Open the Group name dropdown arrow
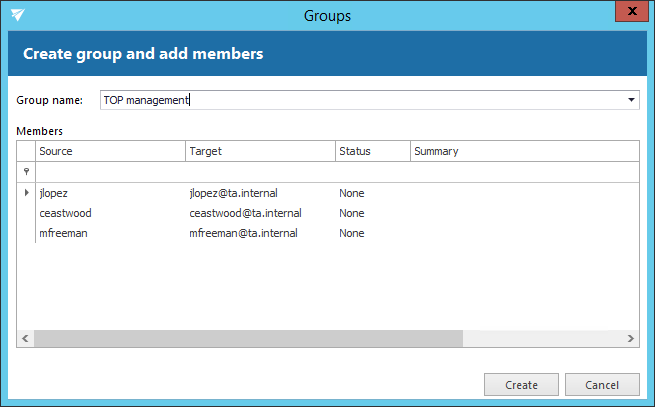 631,100
